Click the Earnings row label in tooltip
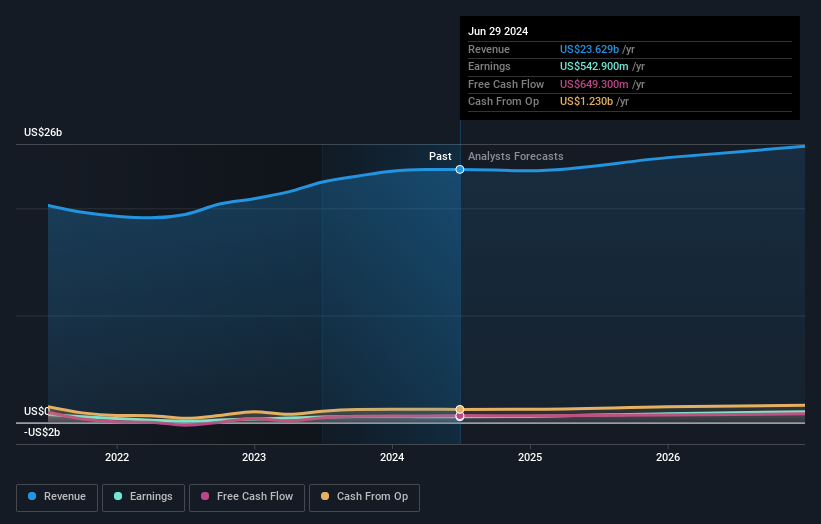This screenshot has width=821, height=524. [x=489, y=66]
